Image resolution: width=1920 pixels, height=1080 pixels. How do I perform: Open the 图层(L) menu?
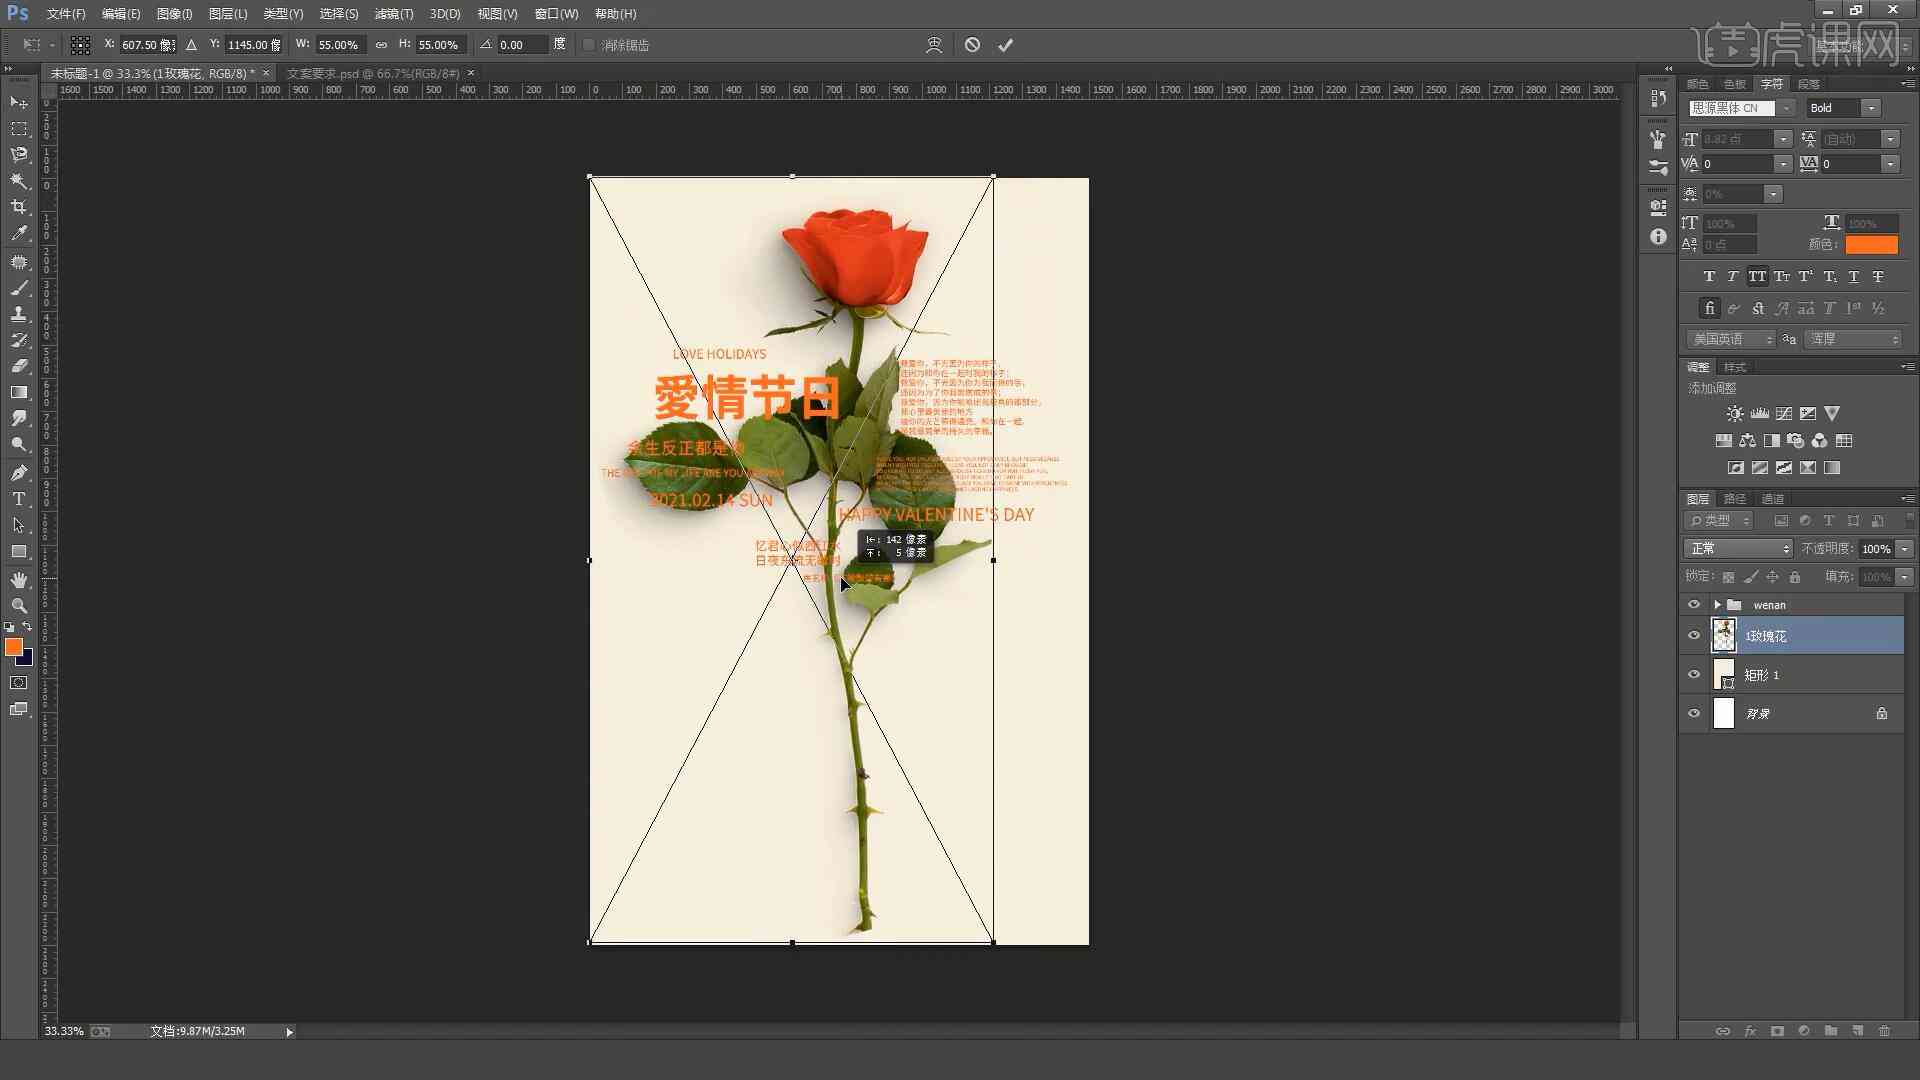point(228,14)
